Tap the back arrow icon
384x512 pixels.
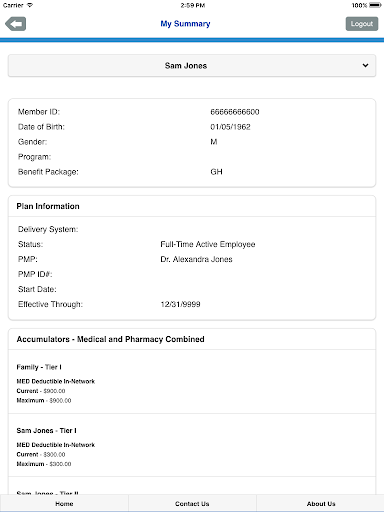point(15,24)
